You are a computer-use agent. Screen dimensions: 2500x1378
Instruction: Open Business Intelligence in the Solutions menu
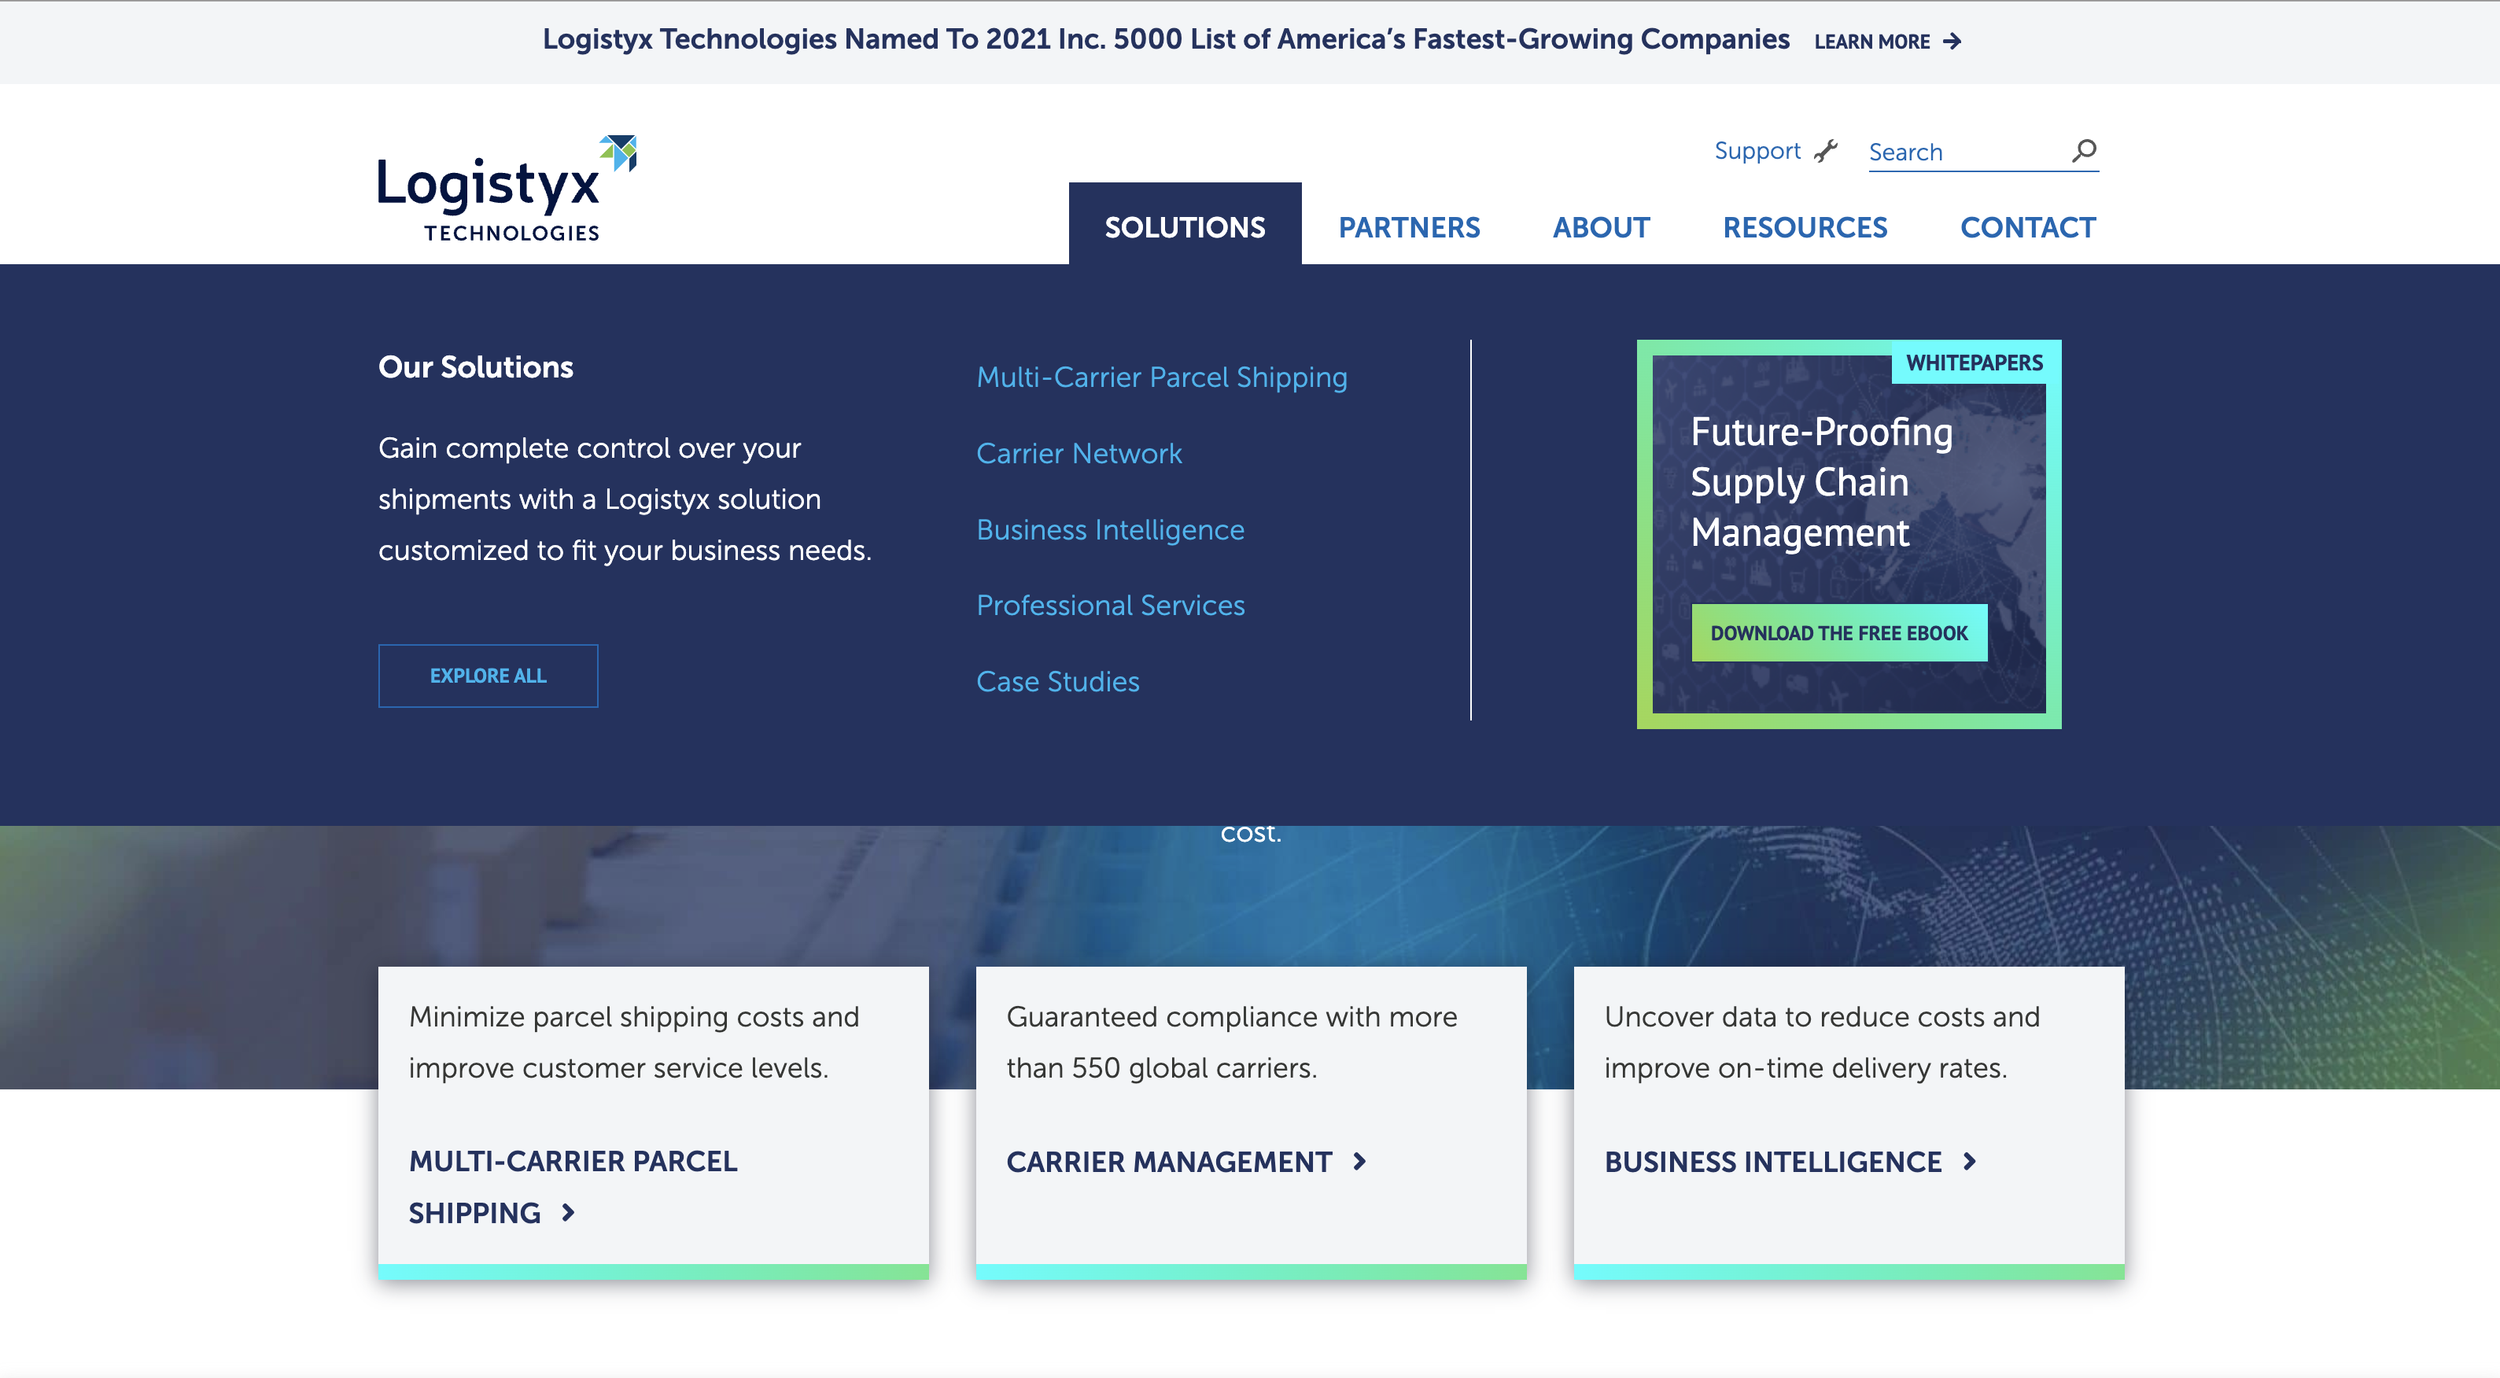pos(1110,529)
